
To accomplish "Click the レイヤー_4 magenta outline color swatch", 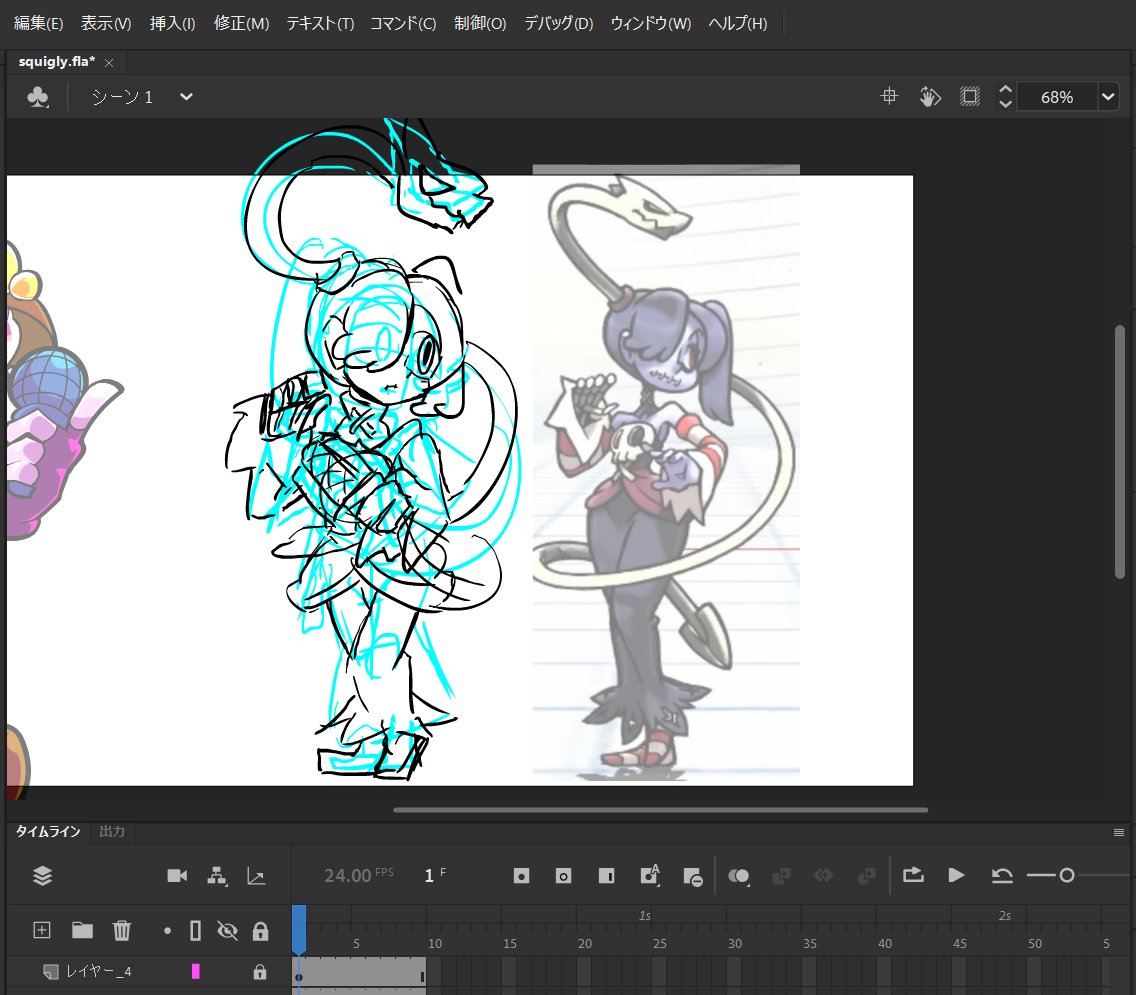I will pos(195,972).
